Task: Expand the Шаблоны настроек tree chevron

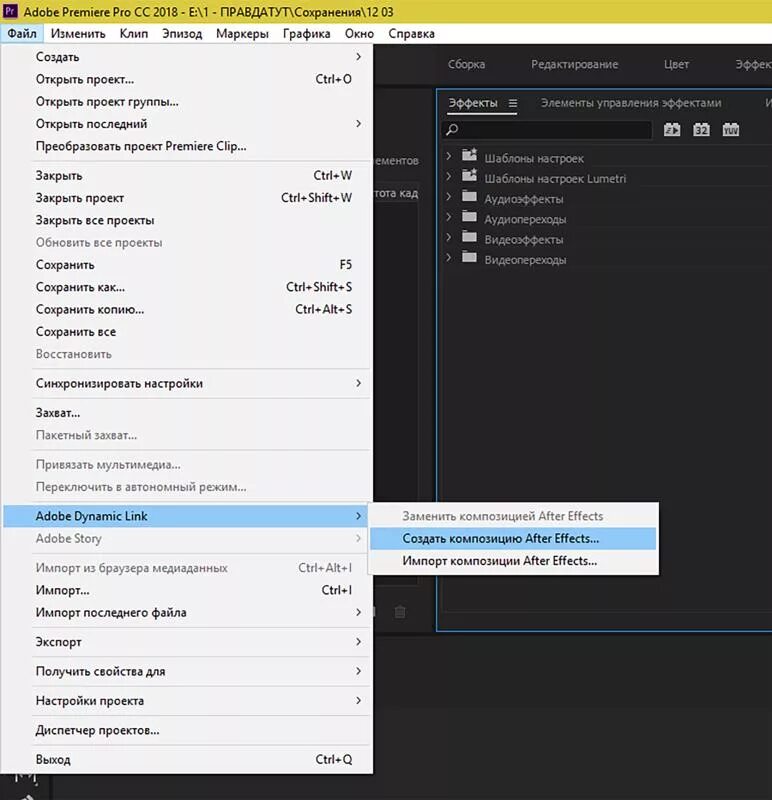Action: pos(449,156)
